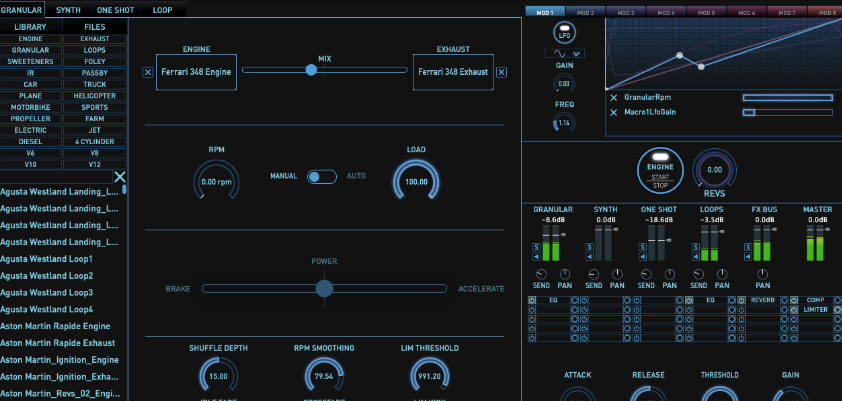Toggle power on the LOOPS EQ effect
842x401 pixels.
click(689, 300)
